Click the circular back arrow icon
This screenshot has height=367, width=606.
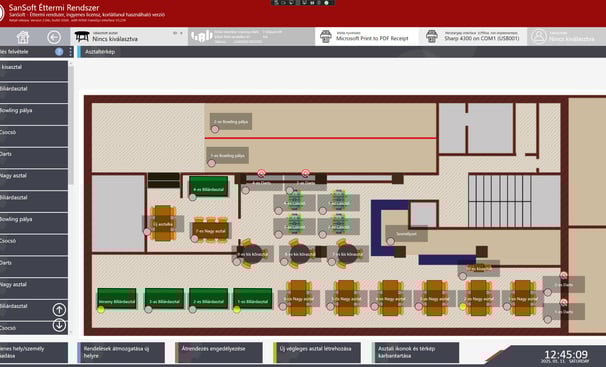click(54, 37)
